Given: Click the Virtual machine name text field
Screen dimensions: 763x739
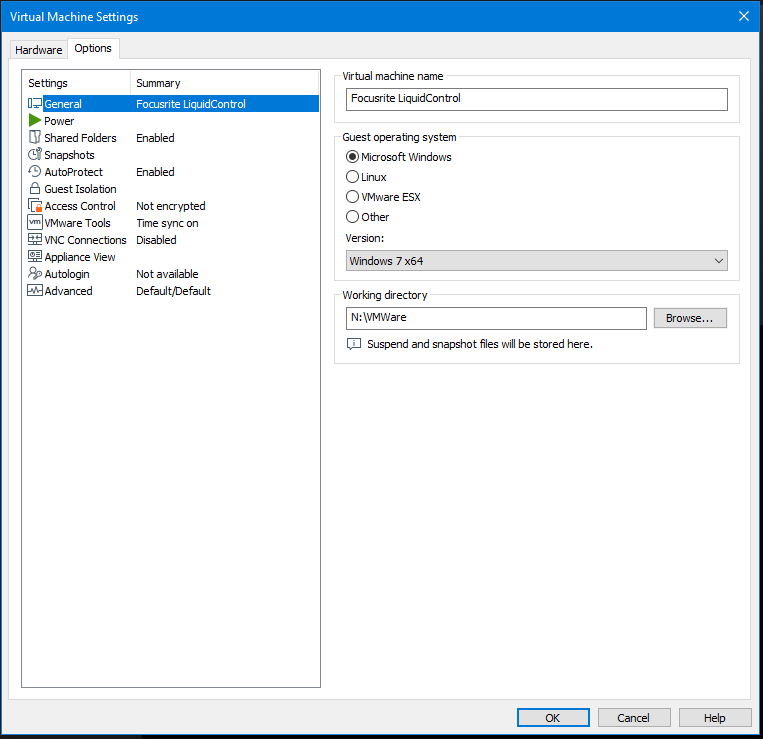Looking at the screenshot, I should tap(537, 99).
